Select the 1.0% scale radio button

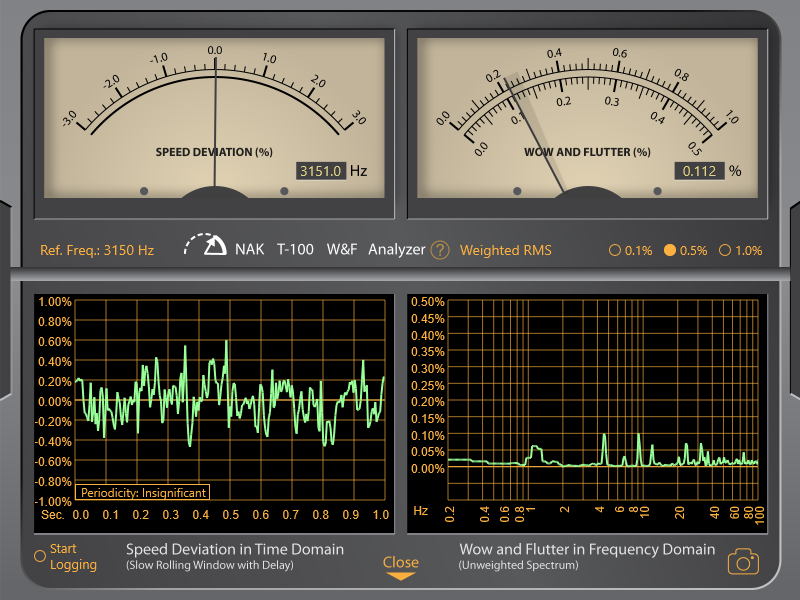(725, 251)
